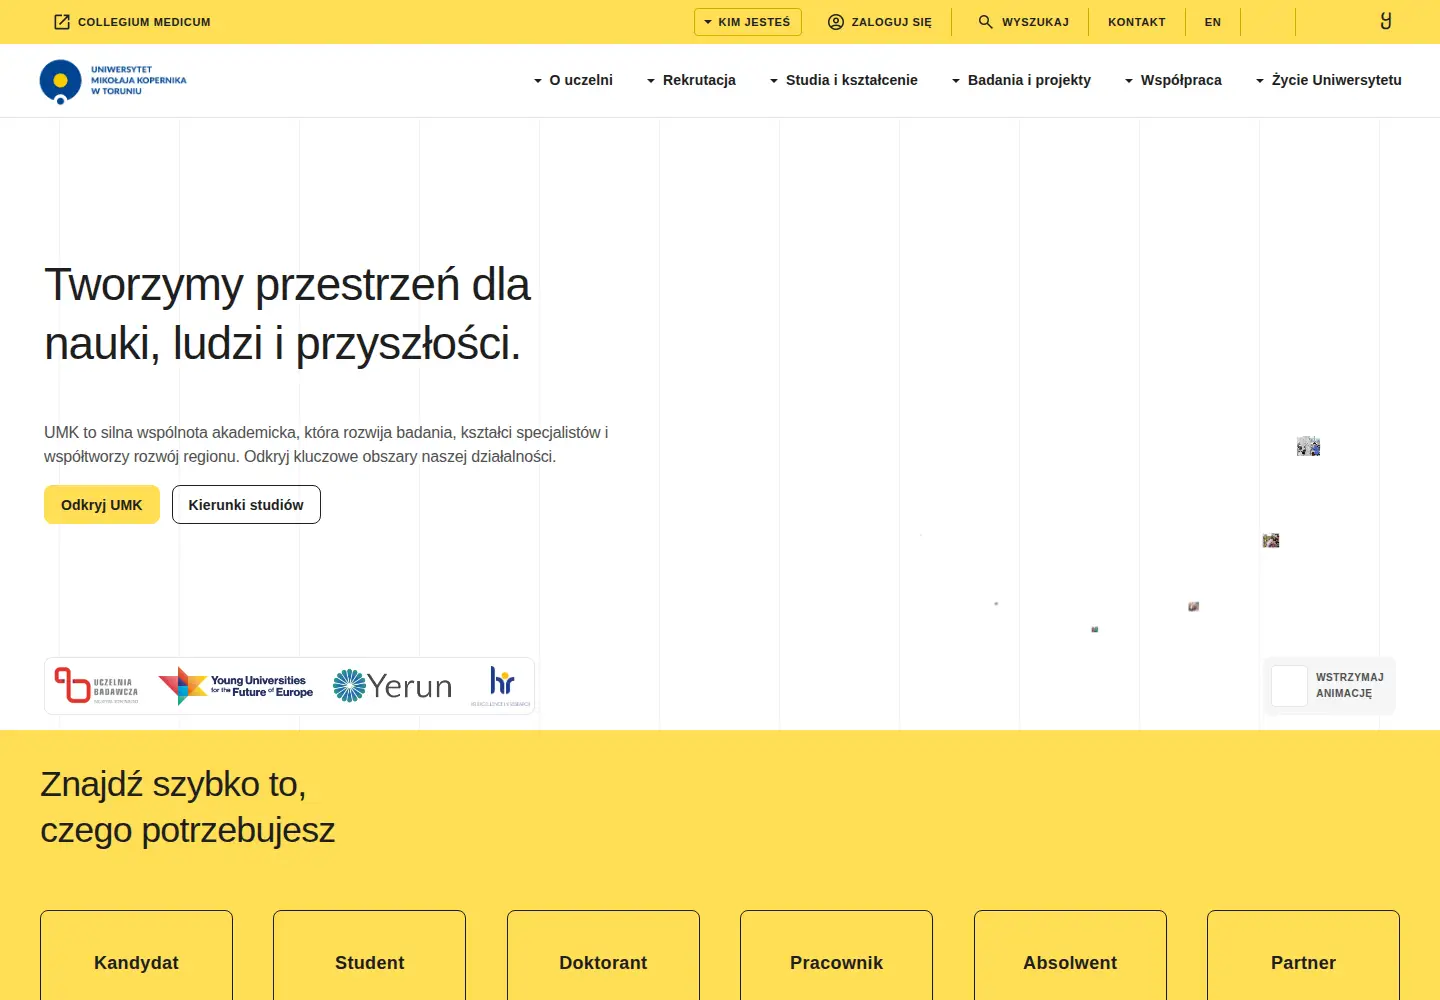Select the Student card

[369, 955]
